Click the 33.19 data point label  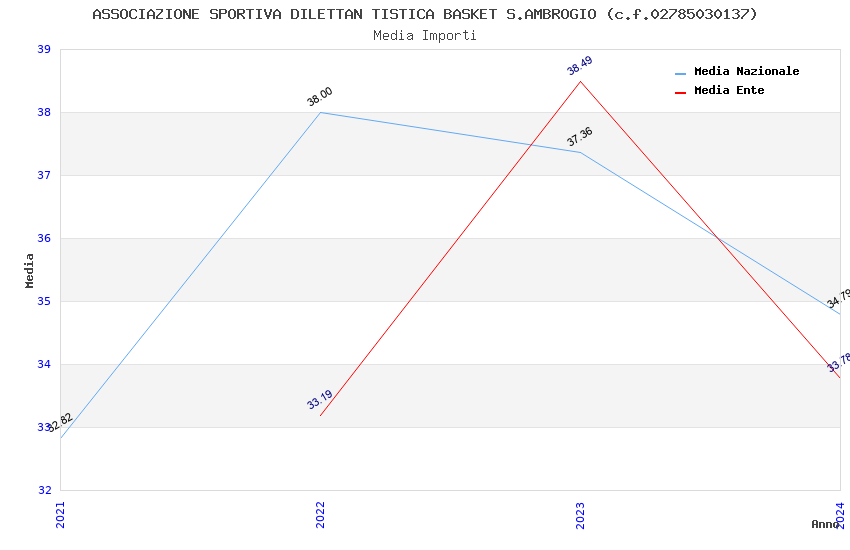pos(320,400)
